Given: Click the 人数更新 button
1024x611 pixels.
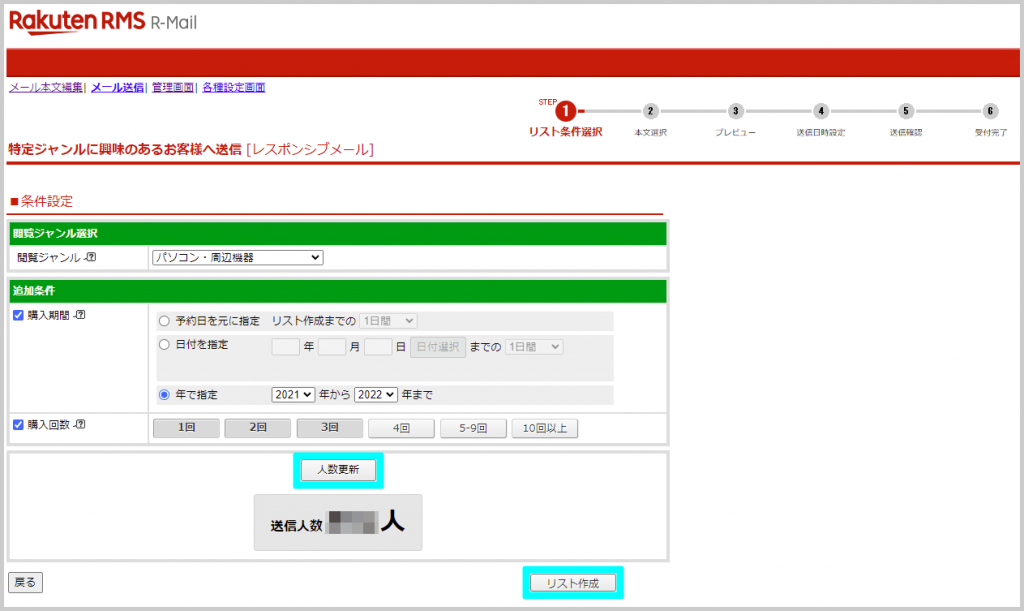Looking at the screenshot, I should [338, 470].
